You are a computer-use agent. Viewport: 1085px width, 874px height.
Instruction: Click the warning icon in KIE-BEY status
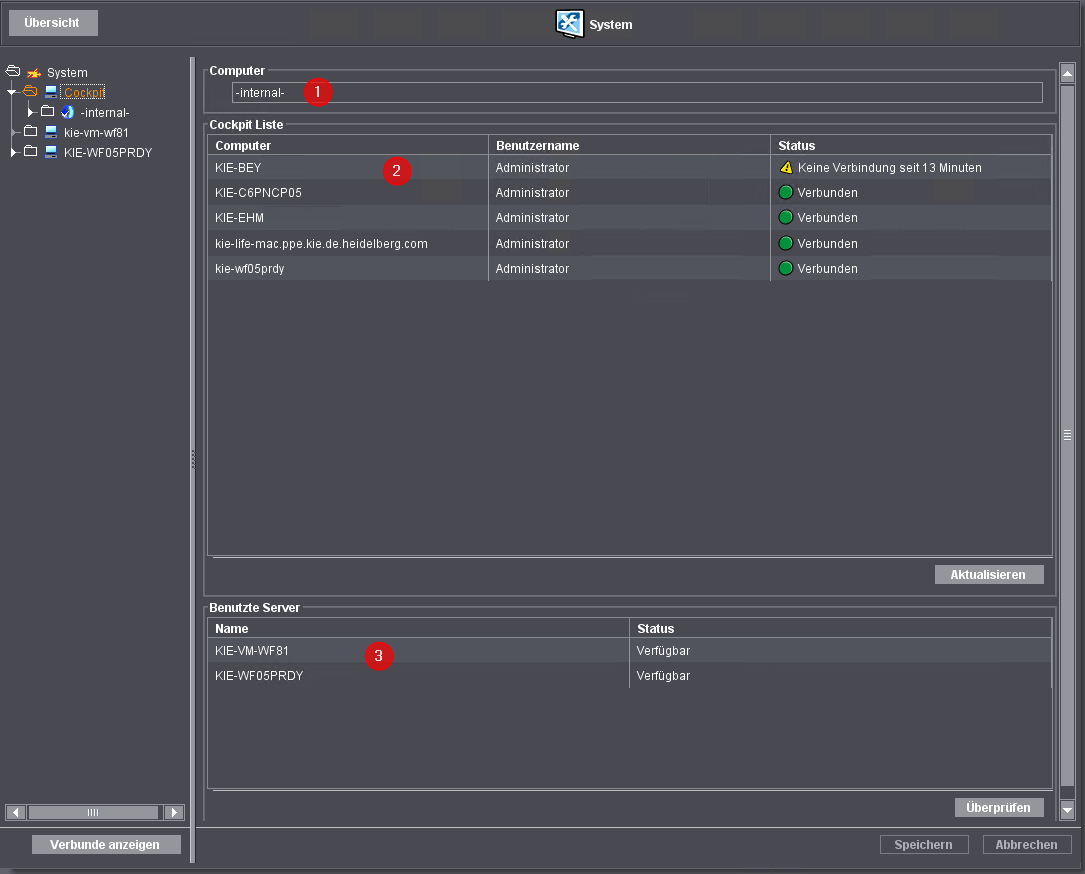[786, 167]
